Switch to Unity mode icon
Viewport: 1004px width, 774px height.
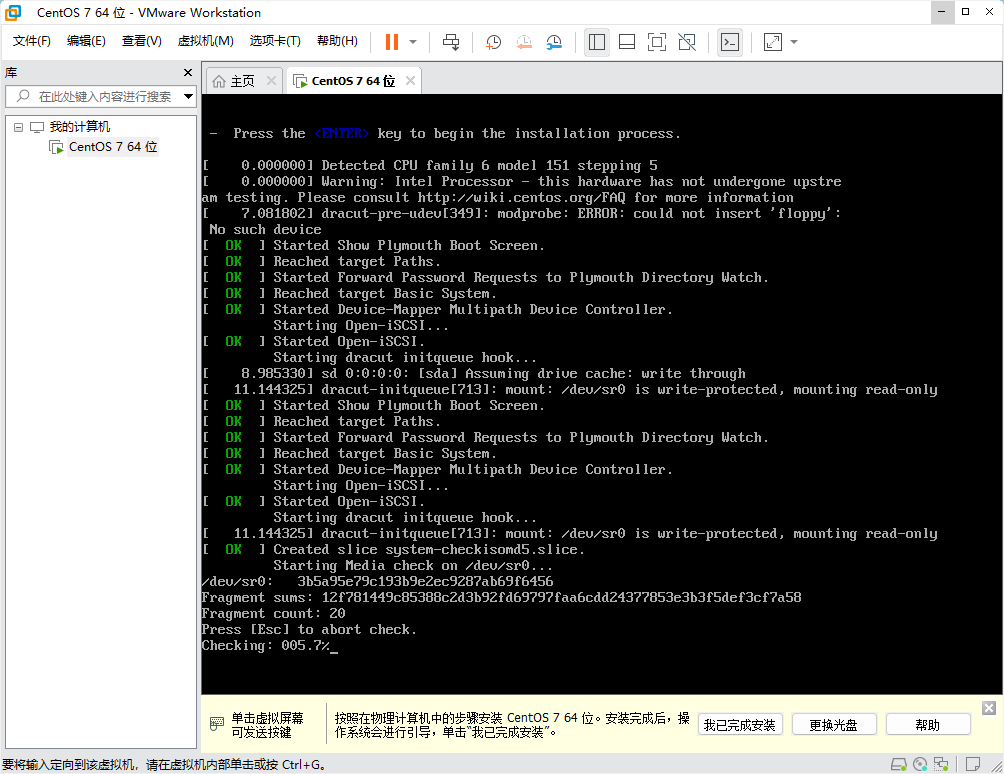(687, 42)
